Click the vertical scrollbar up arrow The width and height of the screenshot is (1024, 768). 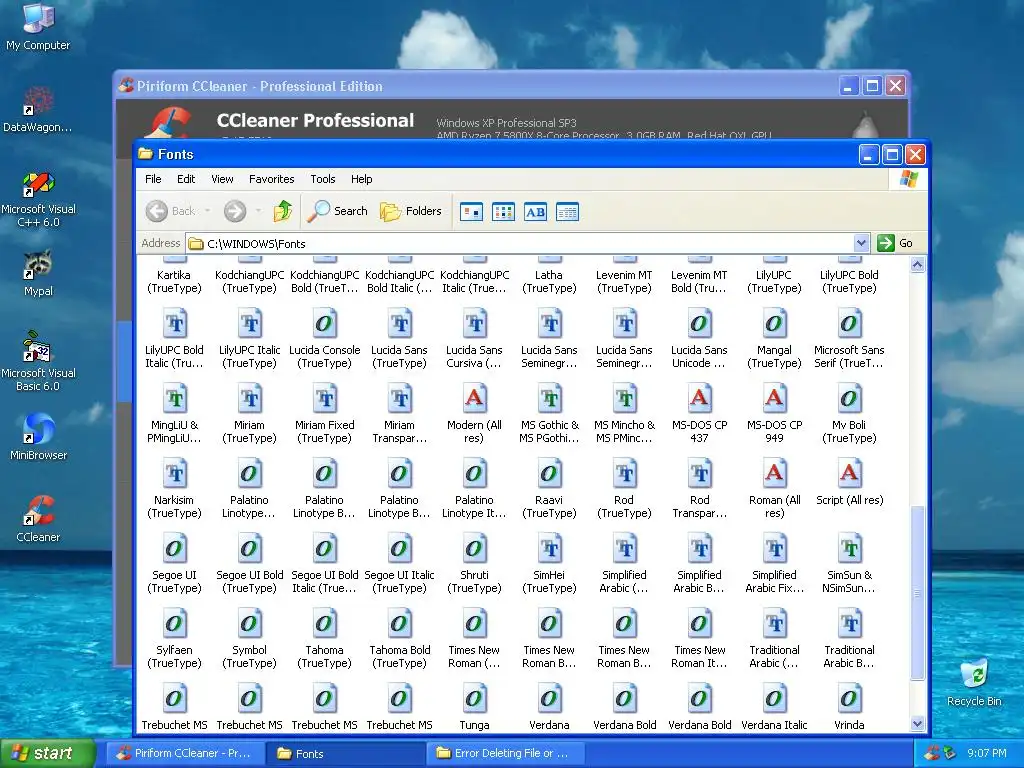coord(918,264)
